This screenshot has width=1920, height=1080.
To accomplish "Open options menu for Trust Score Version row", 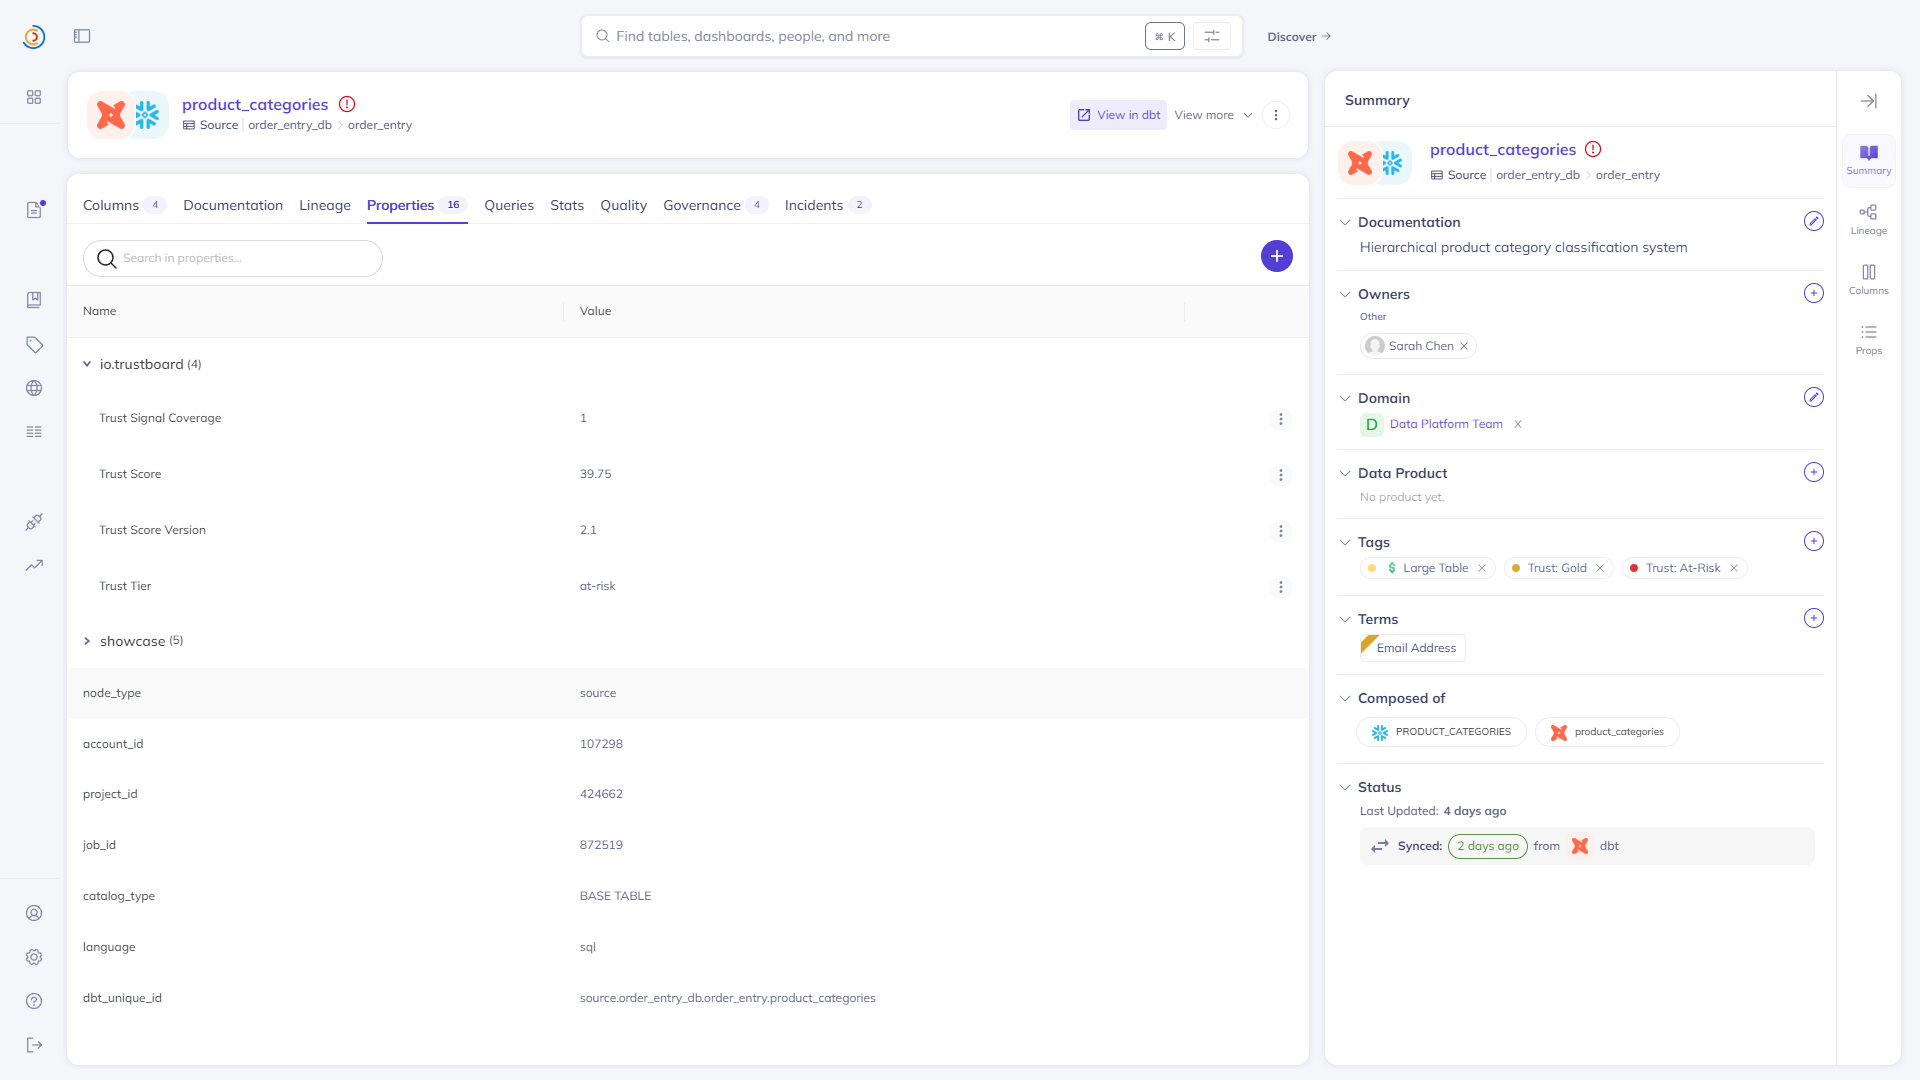I will (x=1281, y=531).
